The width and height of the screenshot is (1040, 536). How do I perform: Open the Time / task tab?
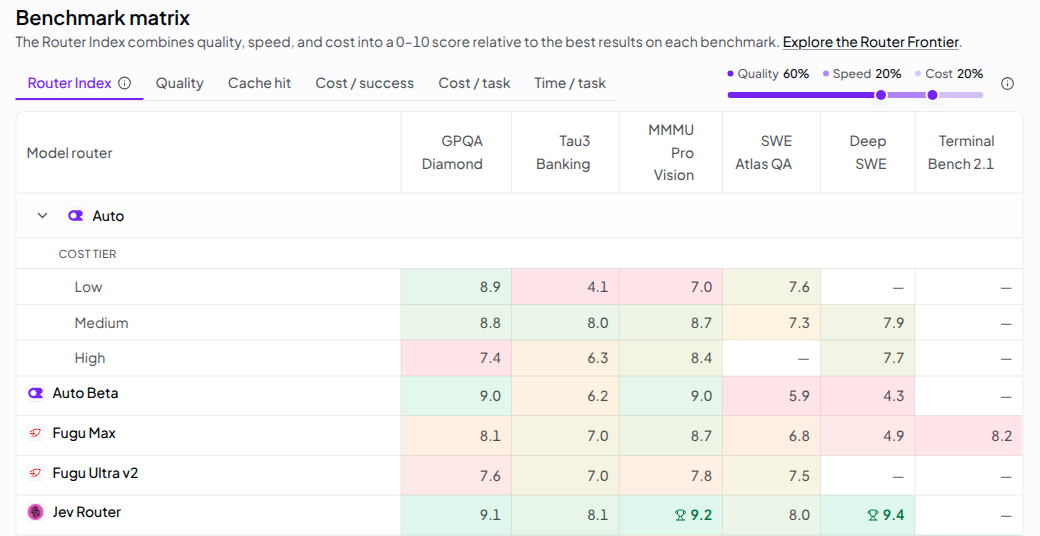click(x=570, y=83)
